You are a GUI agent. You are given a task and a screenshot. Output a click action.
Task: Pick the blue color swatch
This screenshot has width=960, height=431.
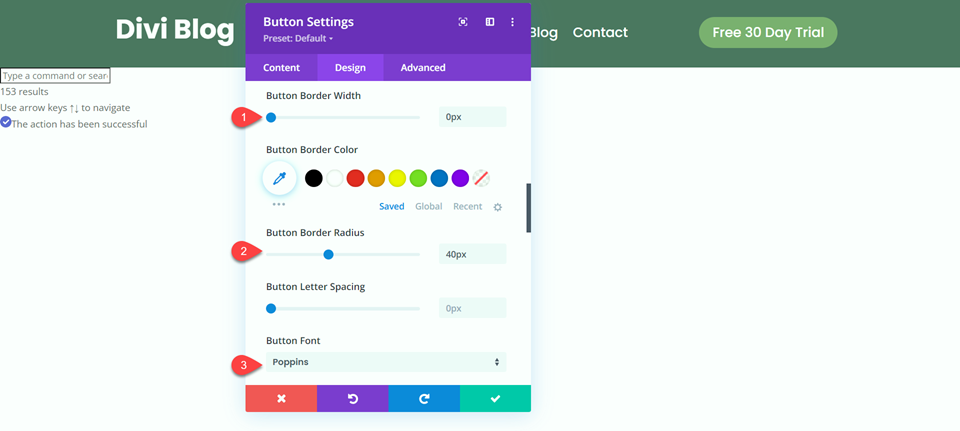[439, 178]
